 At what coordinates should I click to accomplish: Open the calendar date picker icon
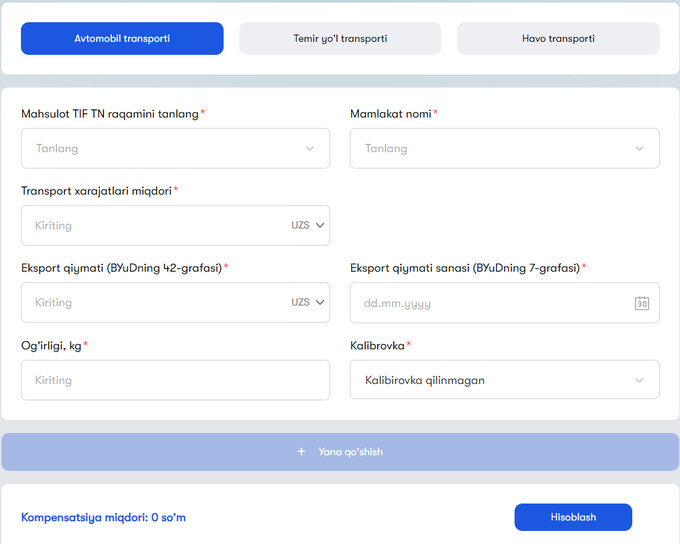(x=642, y=303)
